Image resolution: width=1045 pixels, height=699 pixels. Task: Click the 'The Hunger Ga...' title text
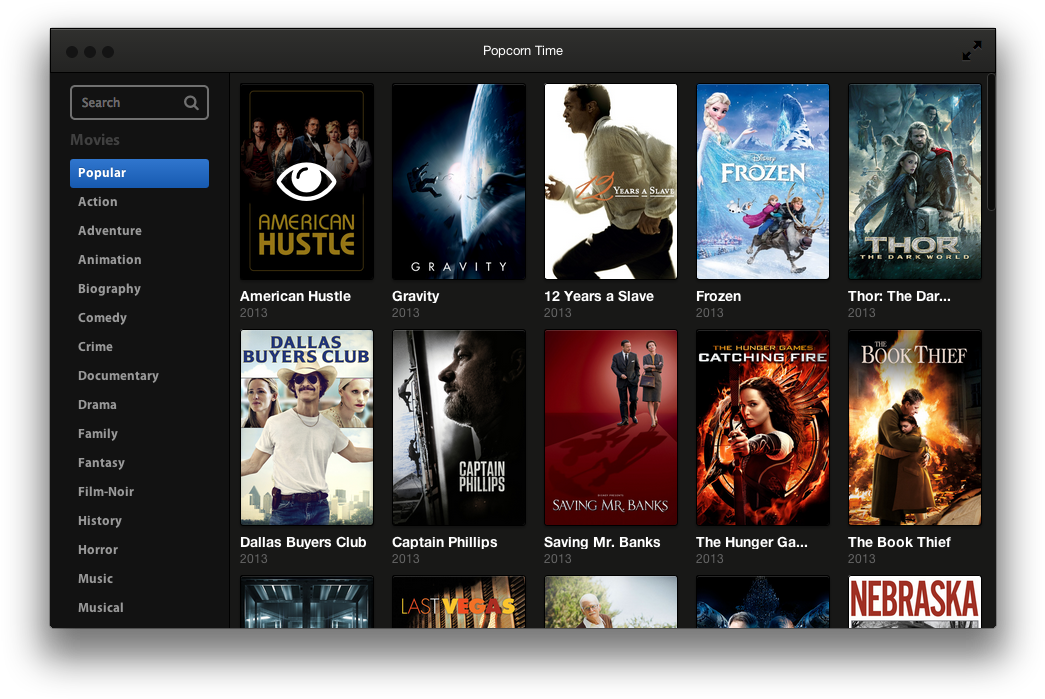[752, 542]
